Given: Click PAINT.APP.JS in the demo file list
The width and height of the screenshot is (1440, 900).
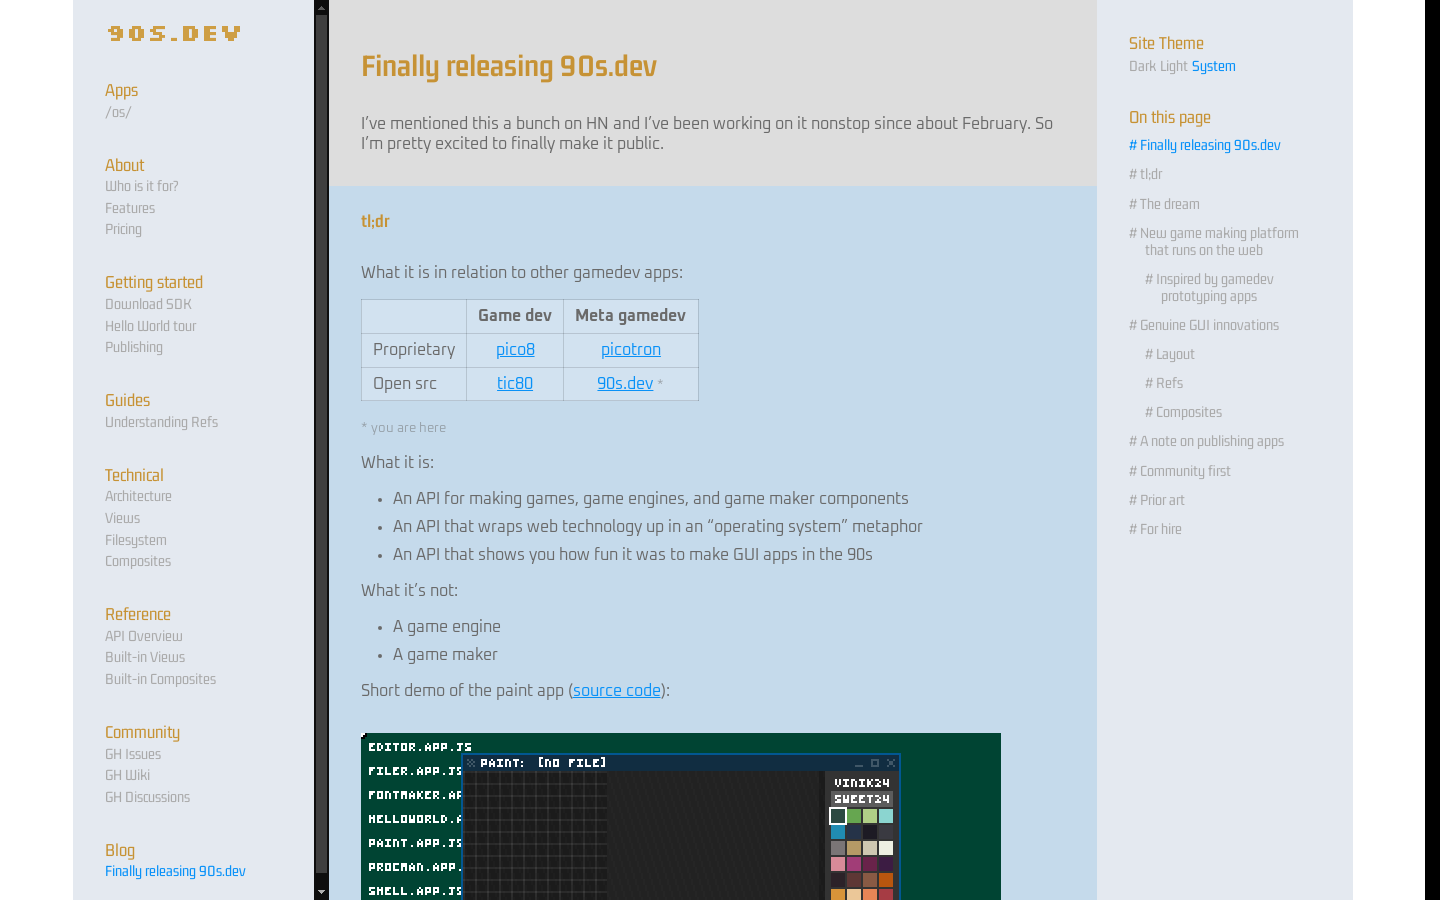Looking at the screenshot, I should coord(415,843).
